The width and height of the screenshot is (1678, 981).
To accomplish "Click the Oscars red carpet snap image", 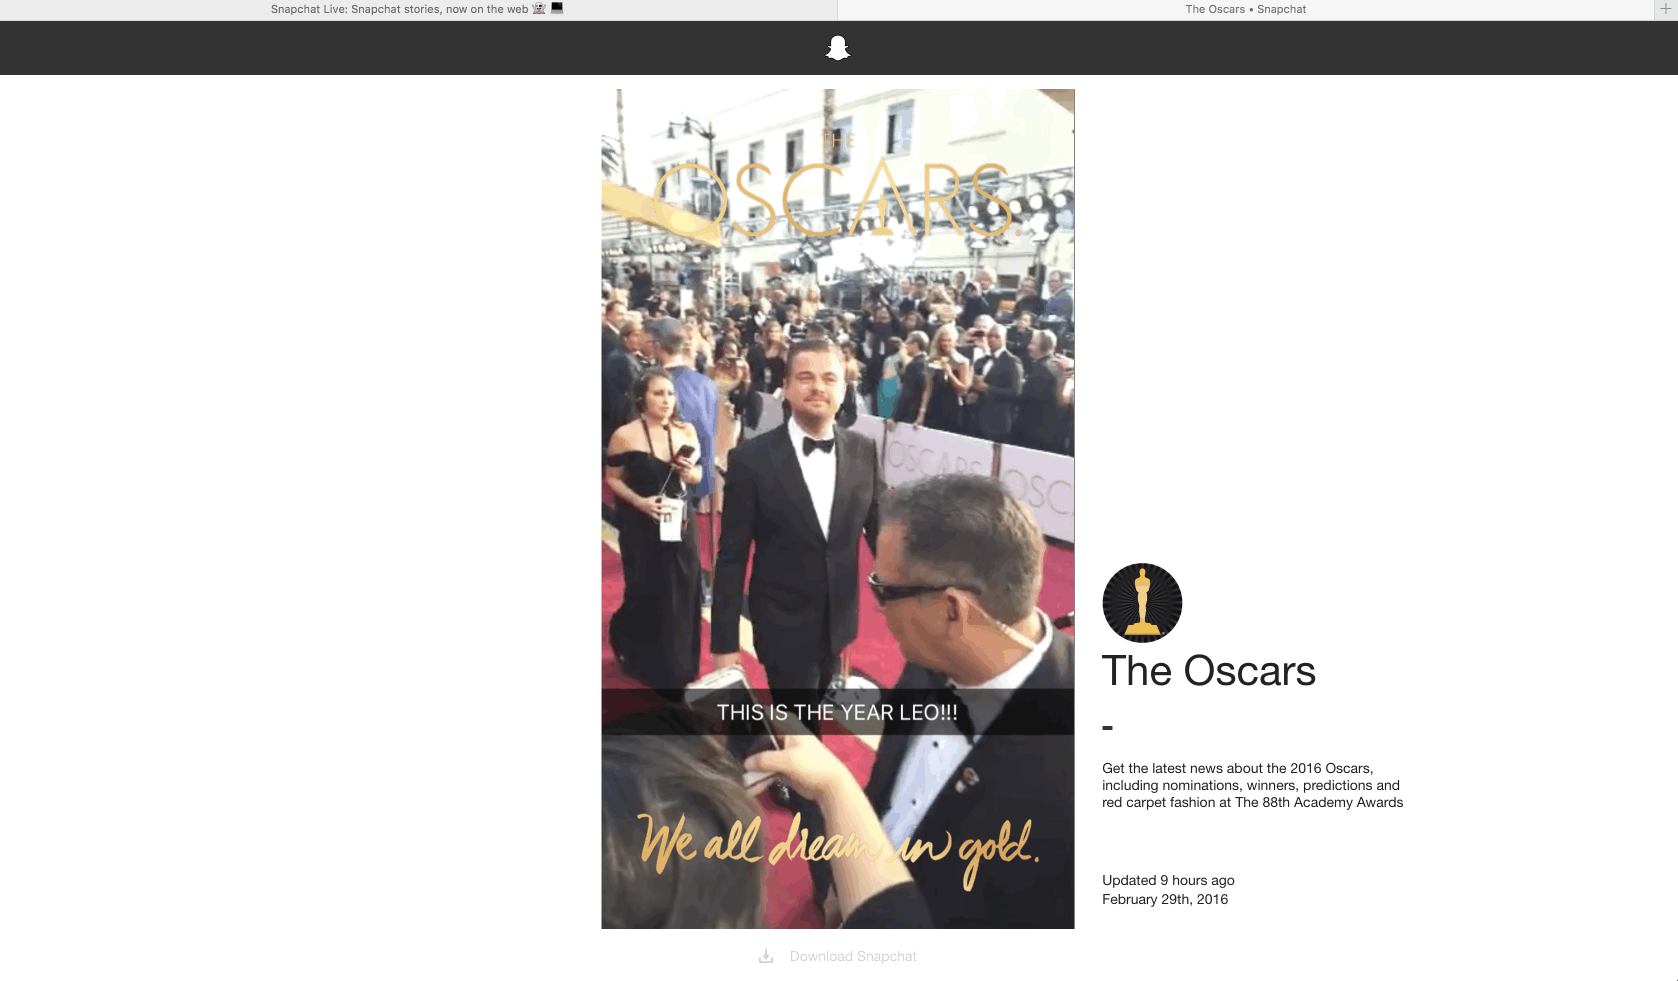I will (x=838, y=509).
